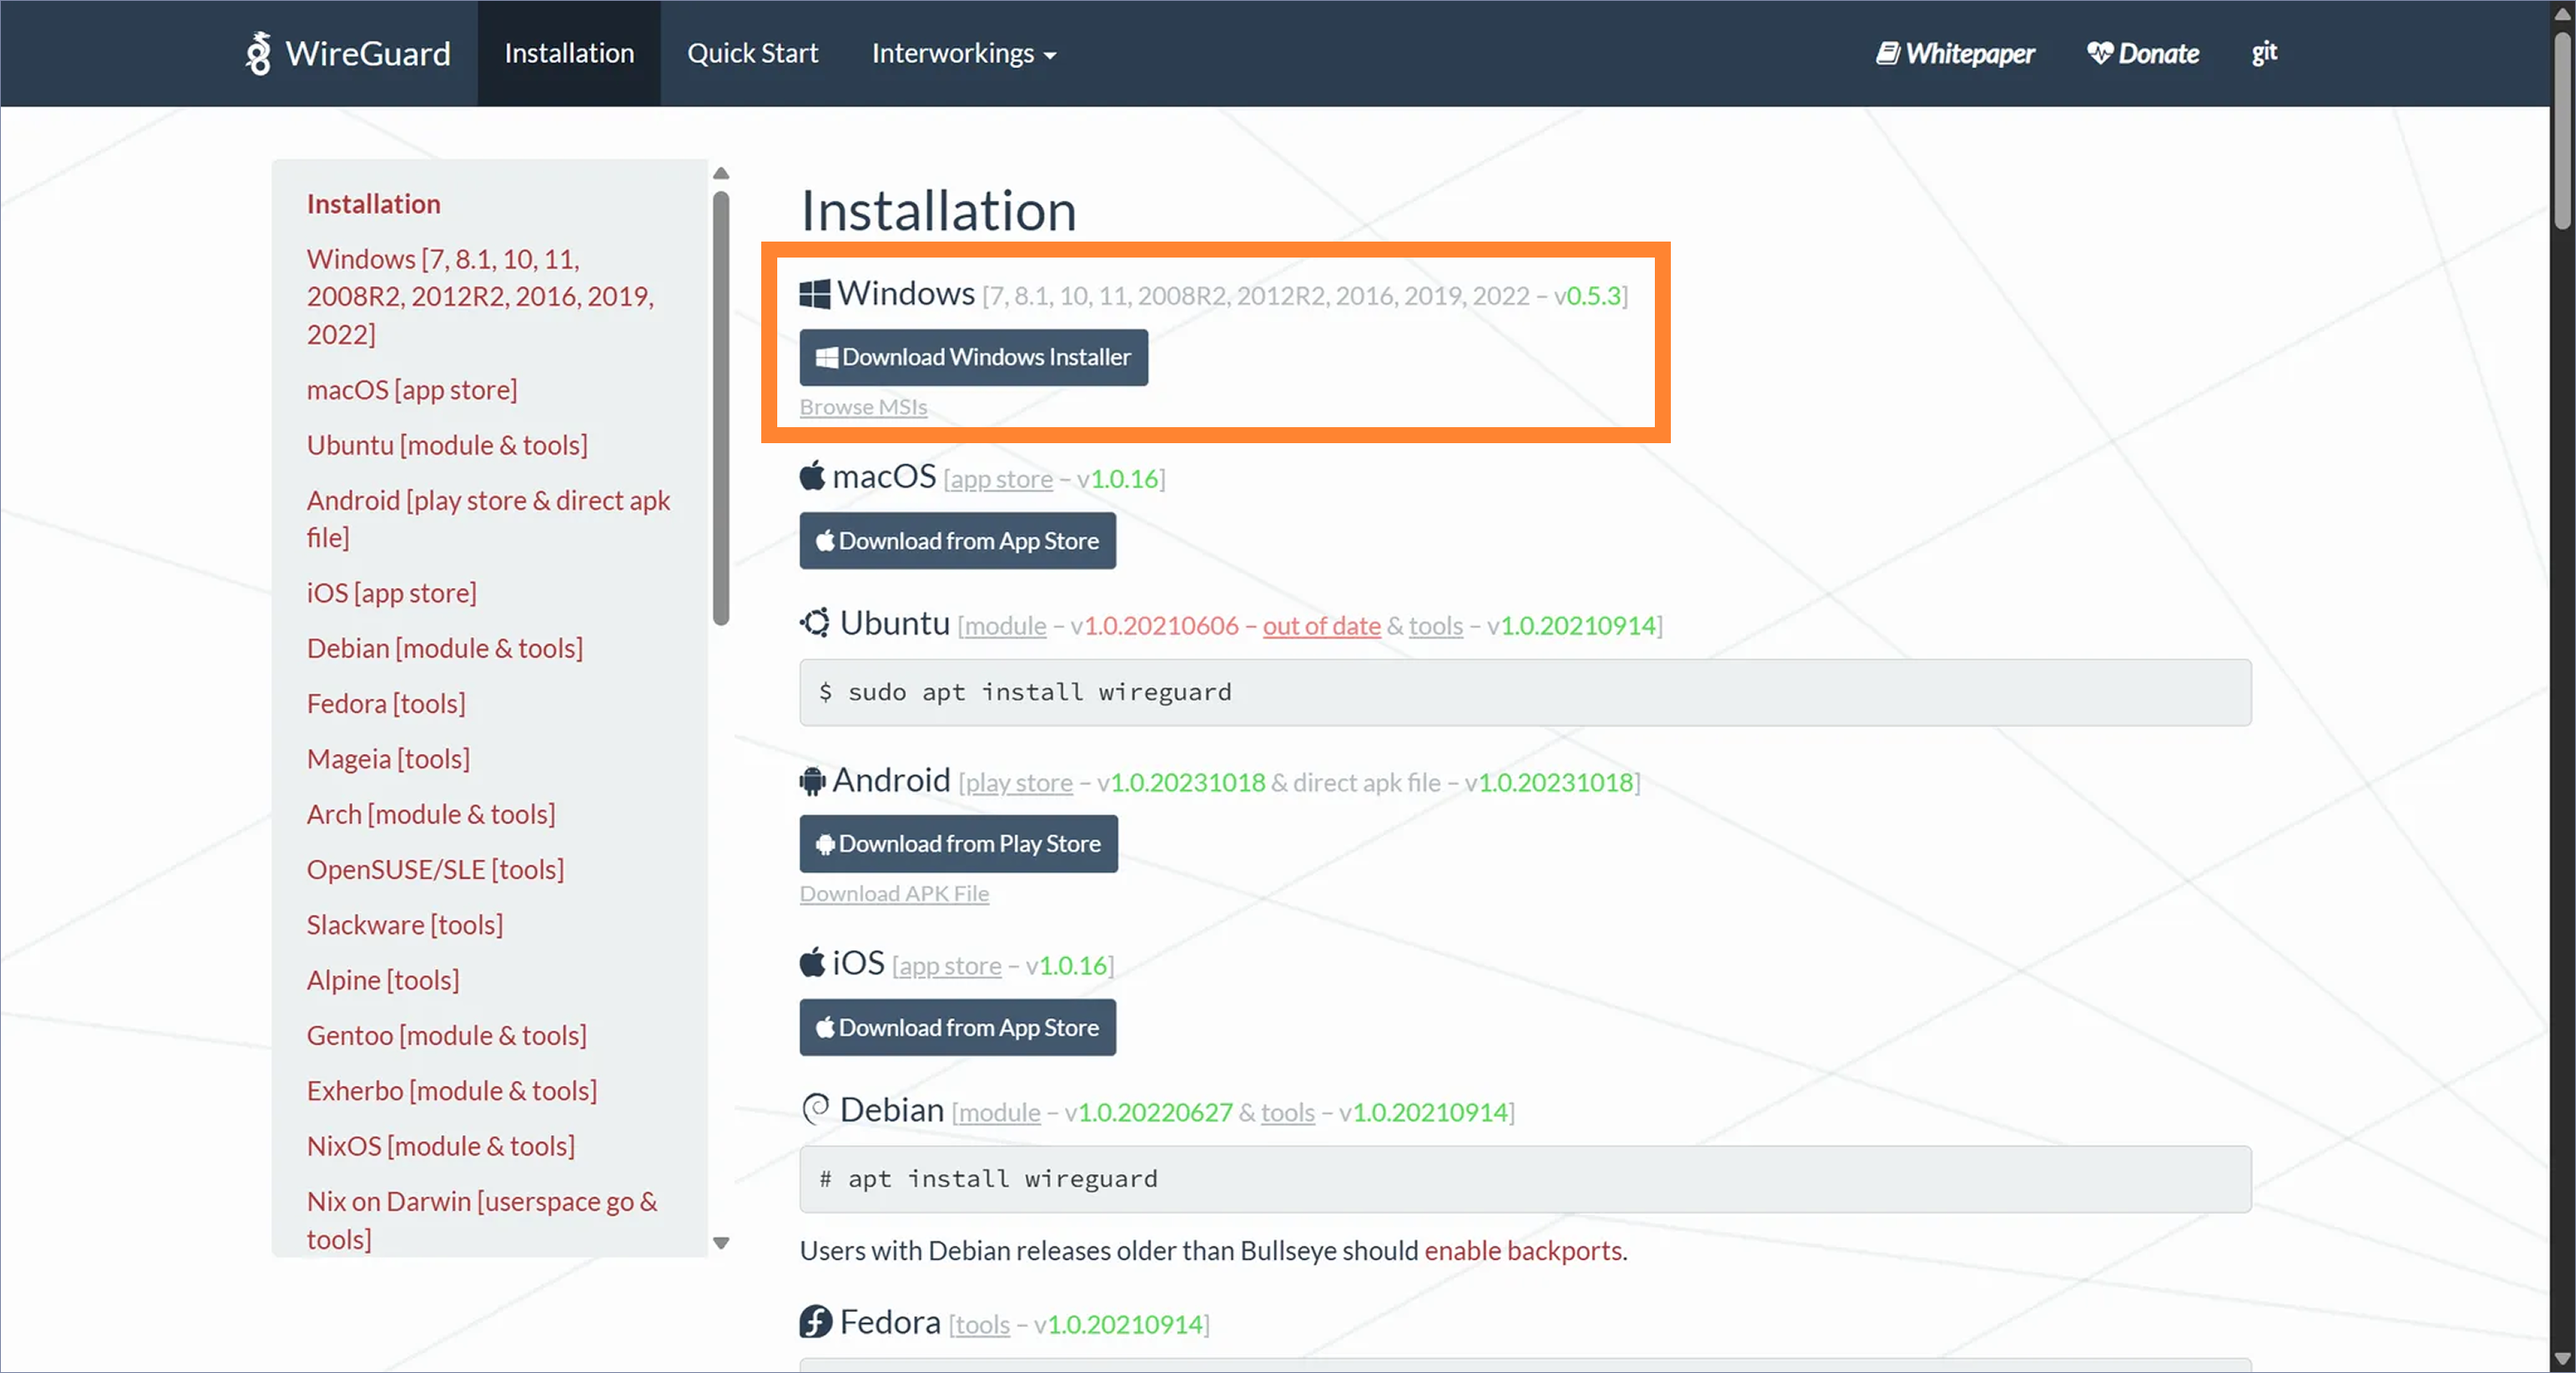Select Nix on Darwin entry in sidebar
Image resolution: width=2576 pixels, height=1373 pixels.
(482, 1220)
